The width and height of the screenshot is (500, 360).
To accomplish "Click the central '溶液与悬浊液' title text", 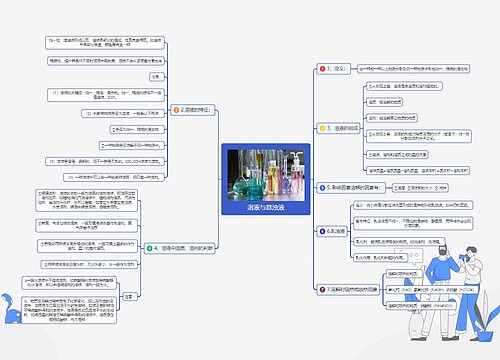I will tap(266, 207).
